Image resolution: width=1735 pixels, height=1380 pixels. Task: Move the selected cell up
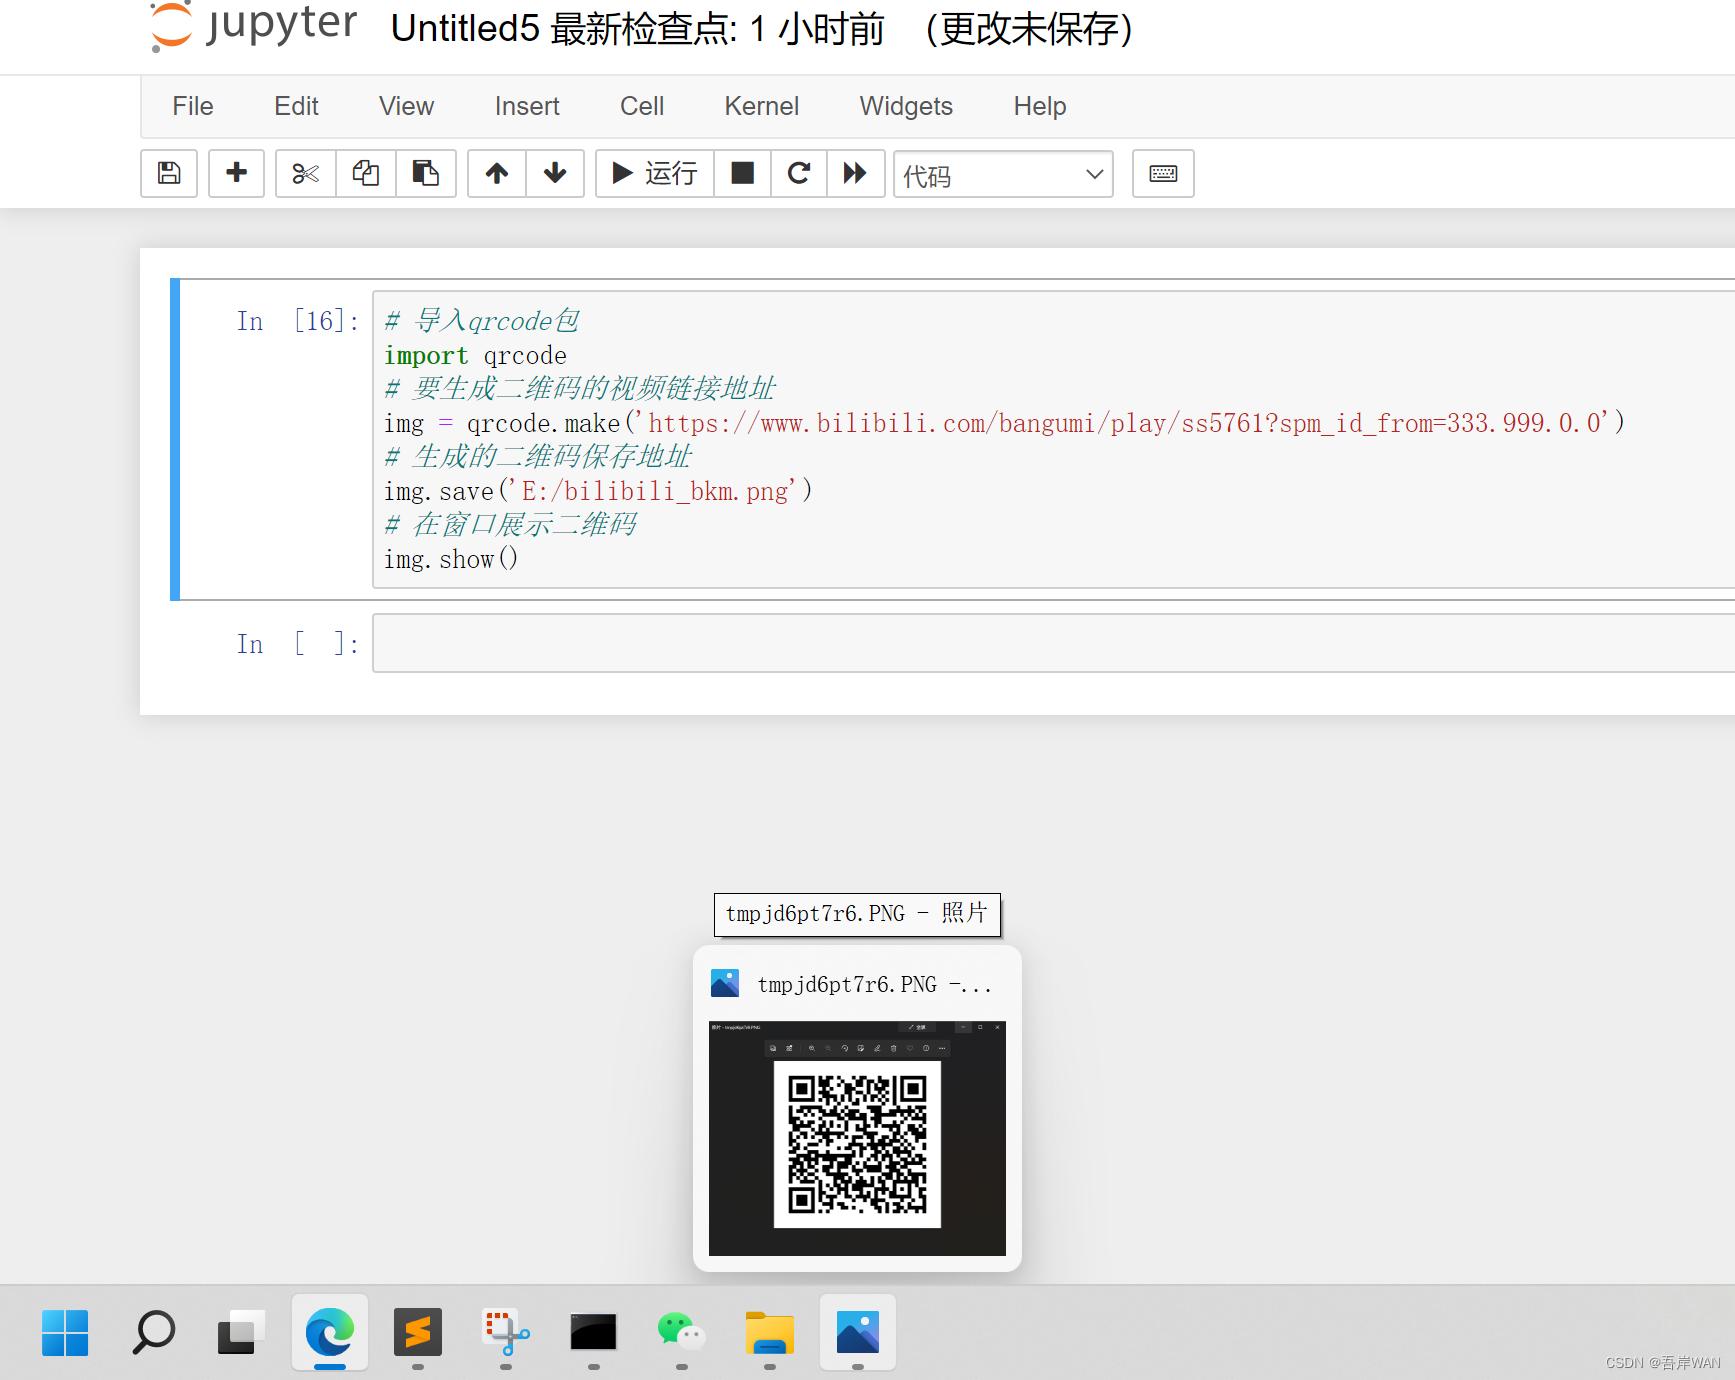(496, 173)
